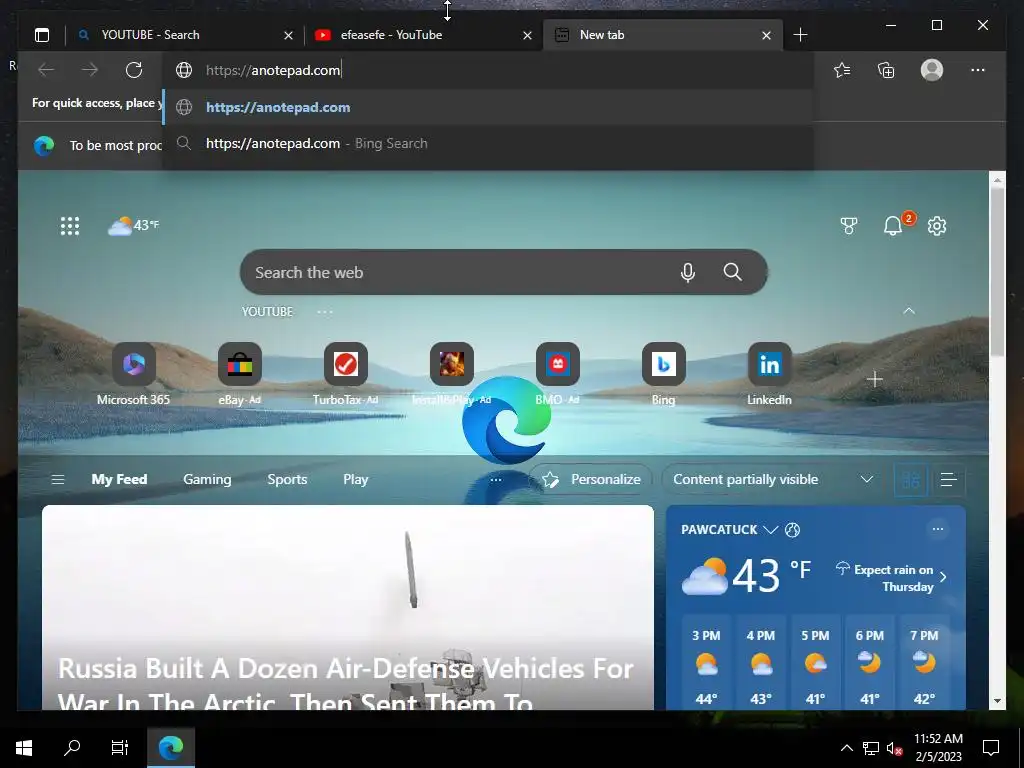Screen dimensions: 1024x768
Task: Open the Action Center notifications icon
Action: click(x=991, y=748)
